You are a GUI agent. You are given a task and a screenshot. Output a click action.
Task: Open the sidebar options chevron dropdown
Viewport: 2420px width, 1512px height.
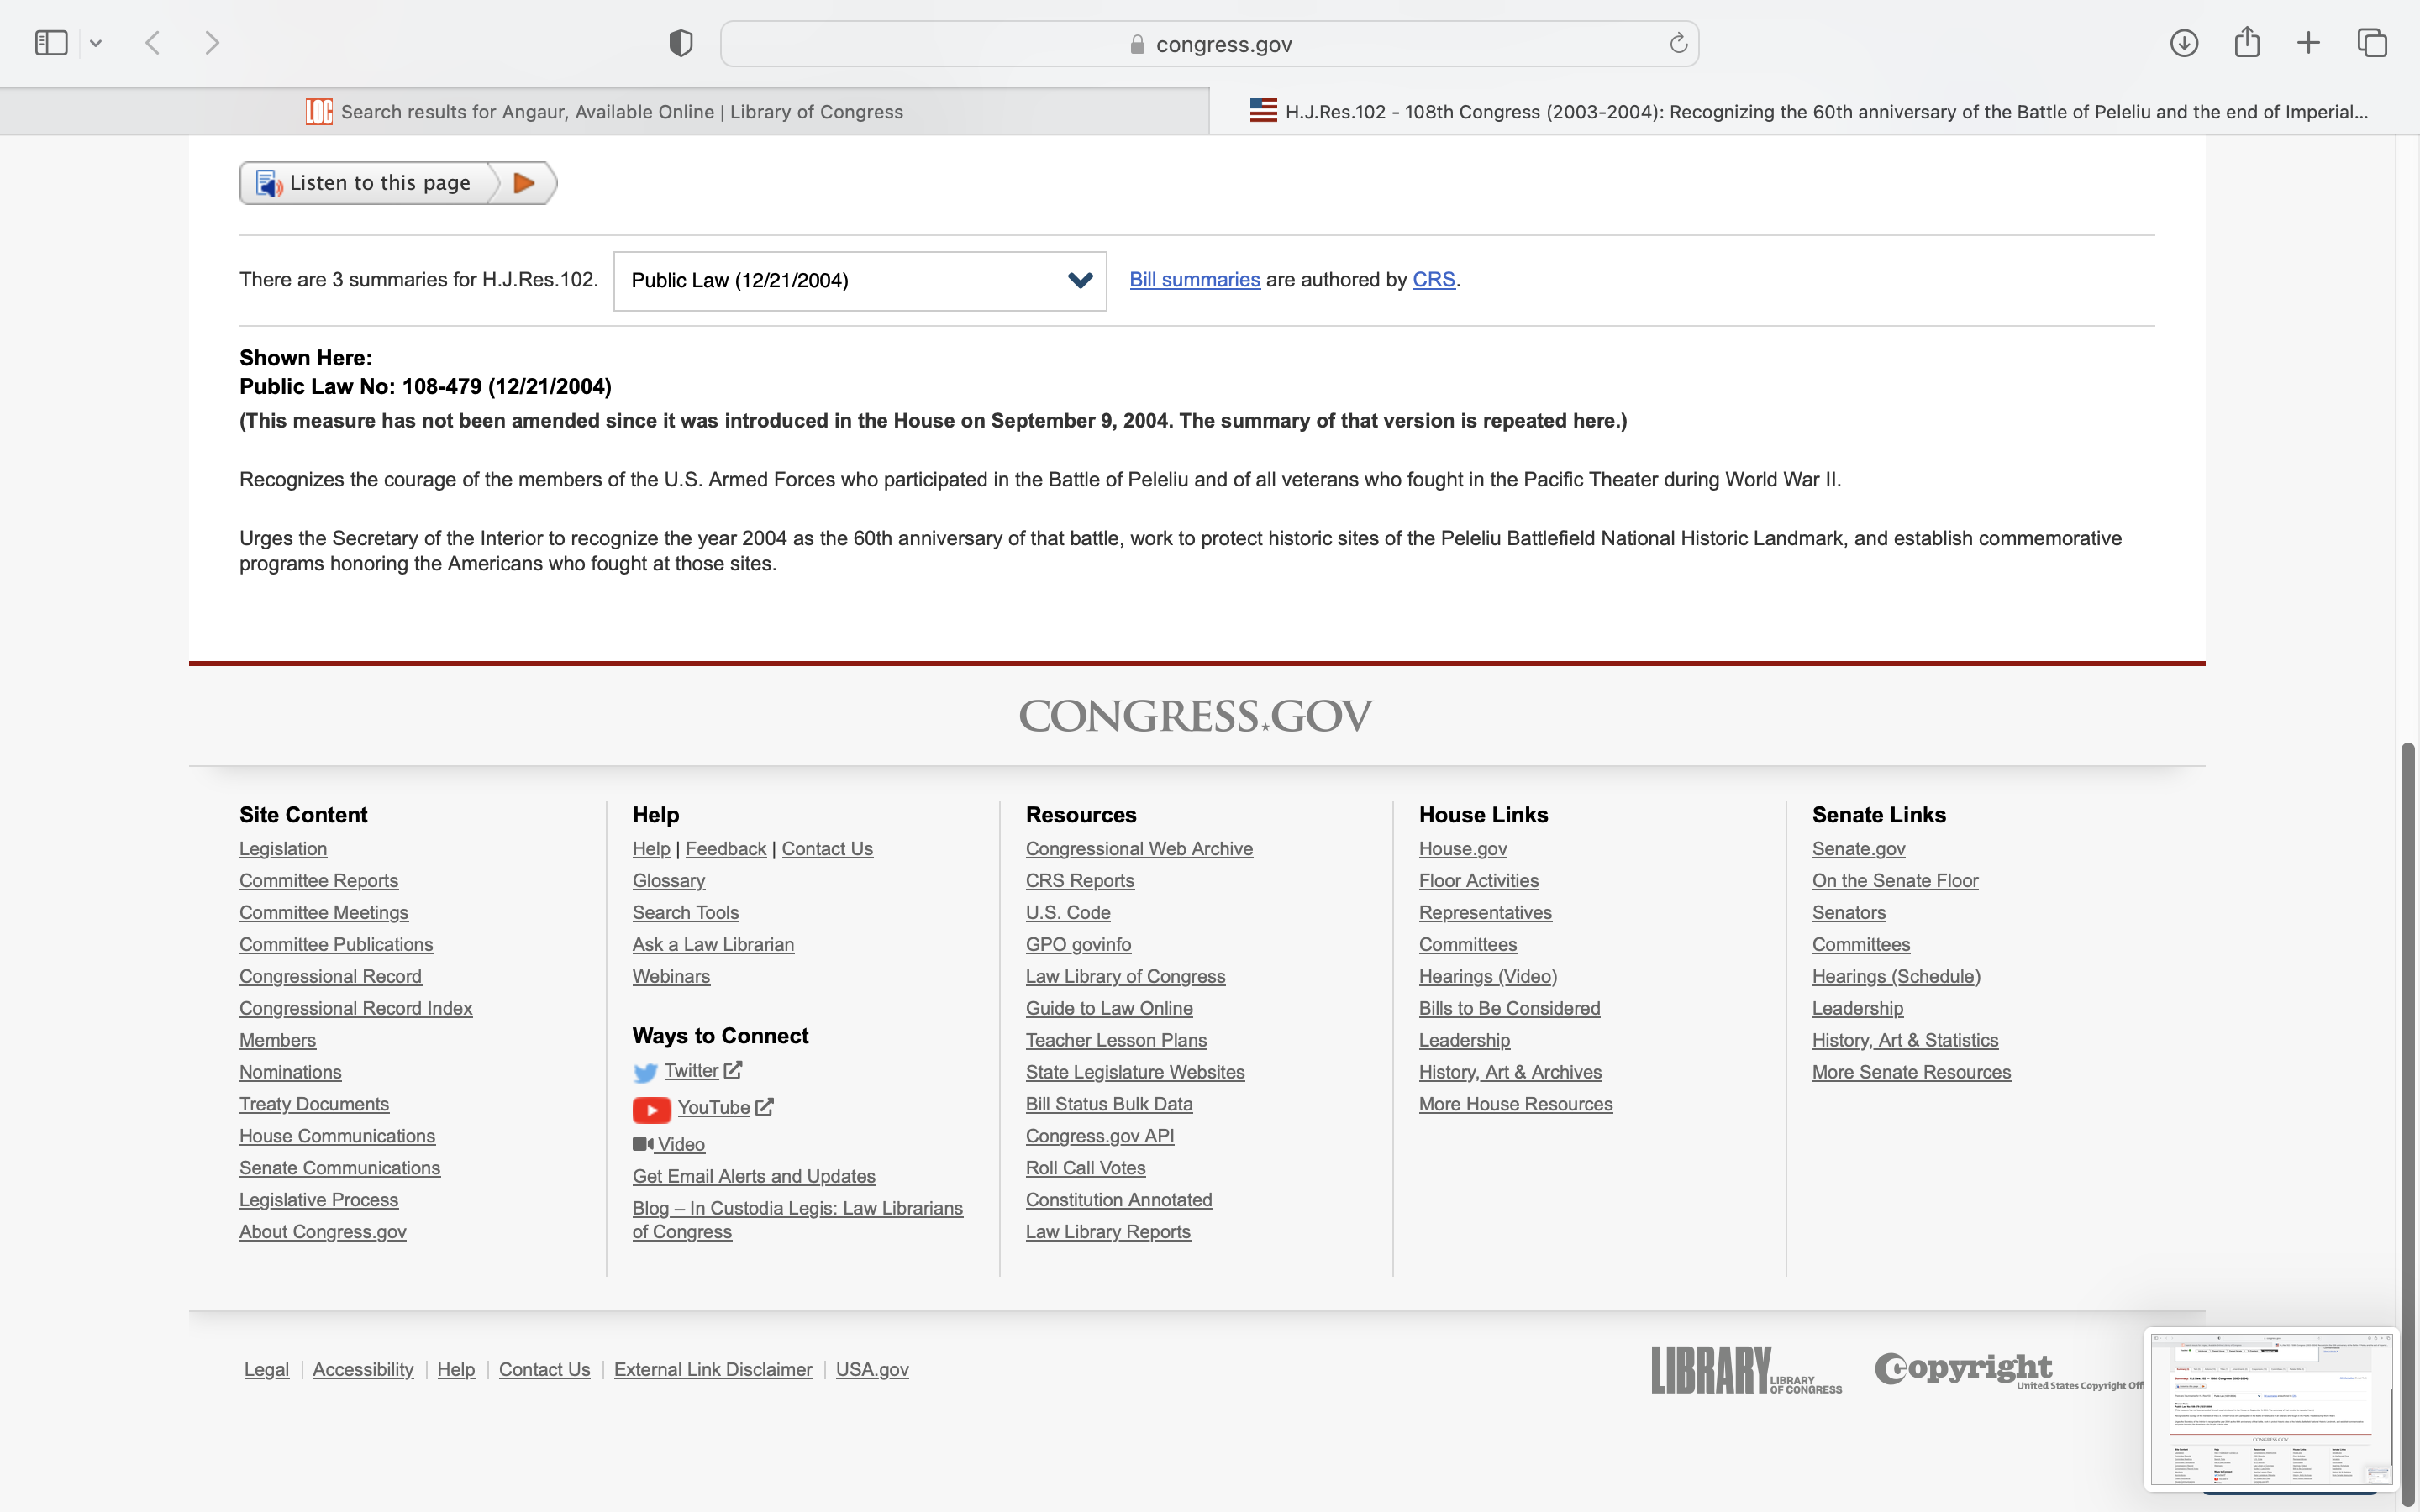(x=96, y=43)
